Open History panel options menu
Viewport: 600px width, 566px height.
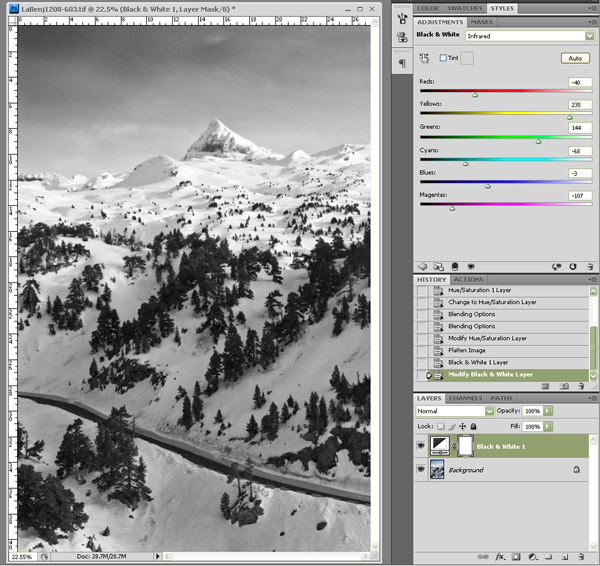pos(593,279)
